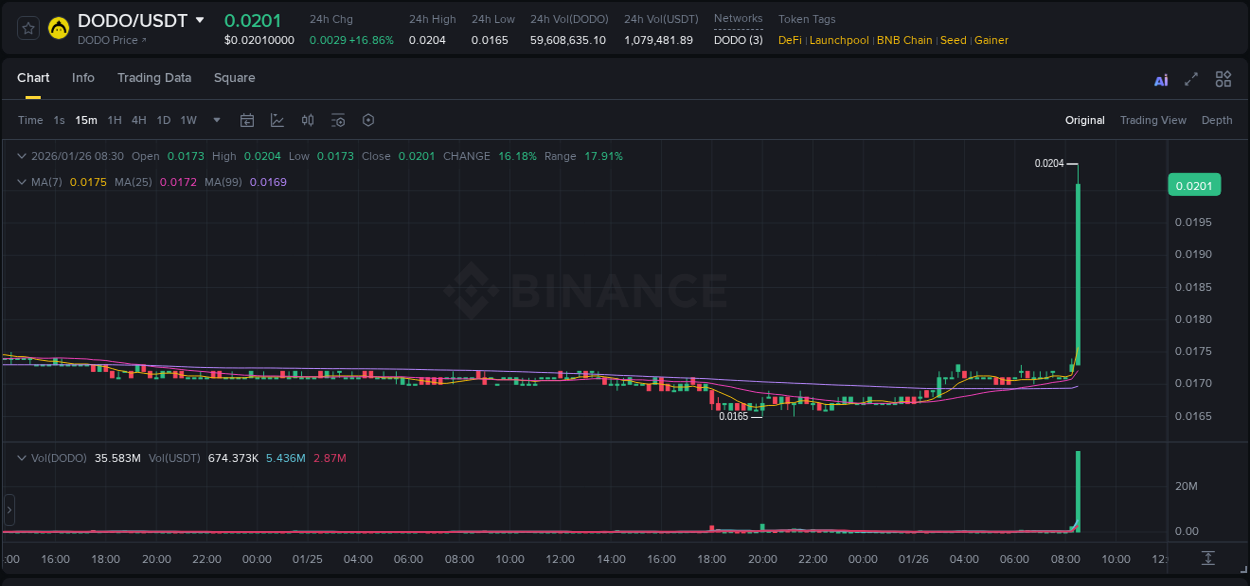Collapse the OHLC info row chevron
This screenshot has height=586, width=1250.
pyautogui.click(x=22, y=156)
